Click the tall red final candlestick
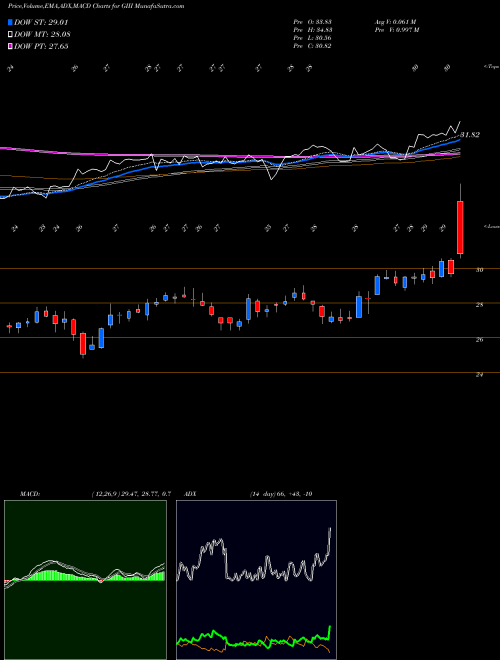 pos(460,227)
